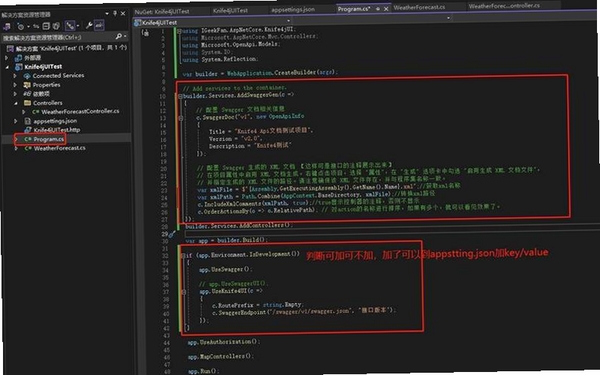Viewport: 600px width, 375px height.
Task: Open the search options dropdown arrow beside the magnifier
Action: coord(125,37)
